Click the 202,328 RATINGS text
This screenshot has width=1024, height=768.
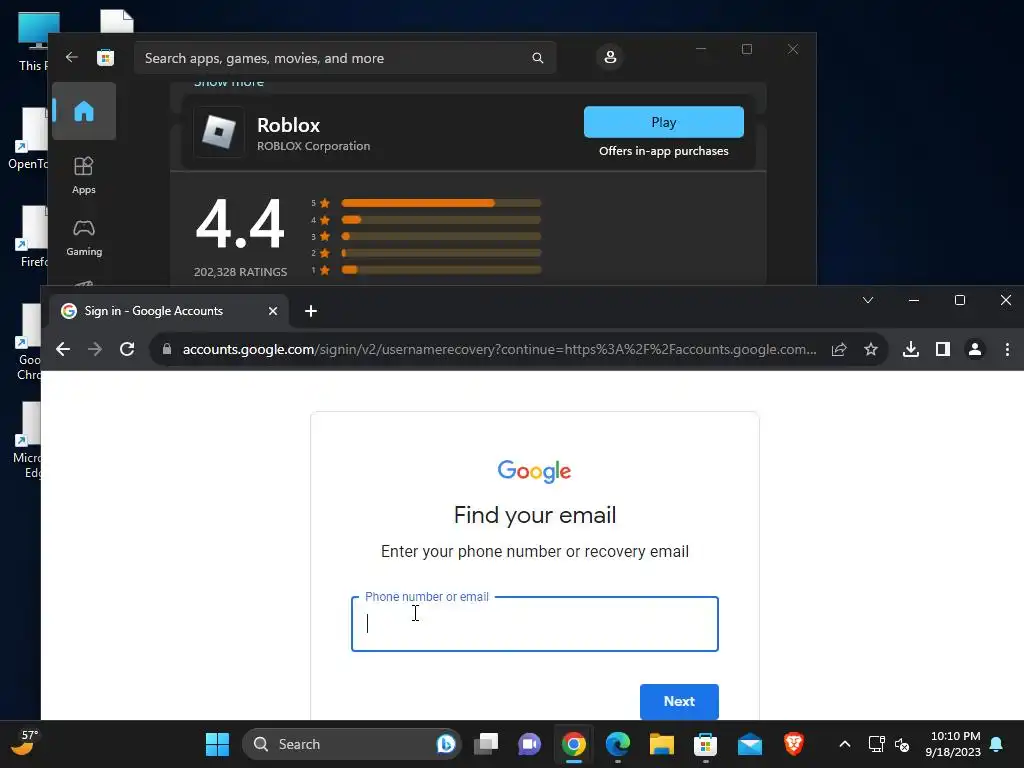(x=240, y=272)
